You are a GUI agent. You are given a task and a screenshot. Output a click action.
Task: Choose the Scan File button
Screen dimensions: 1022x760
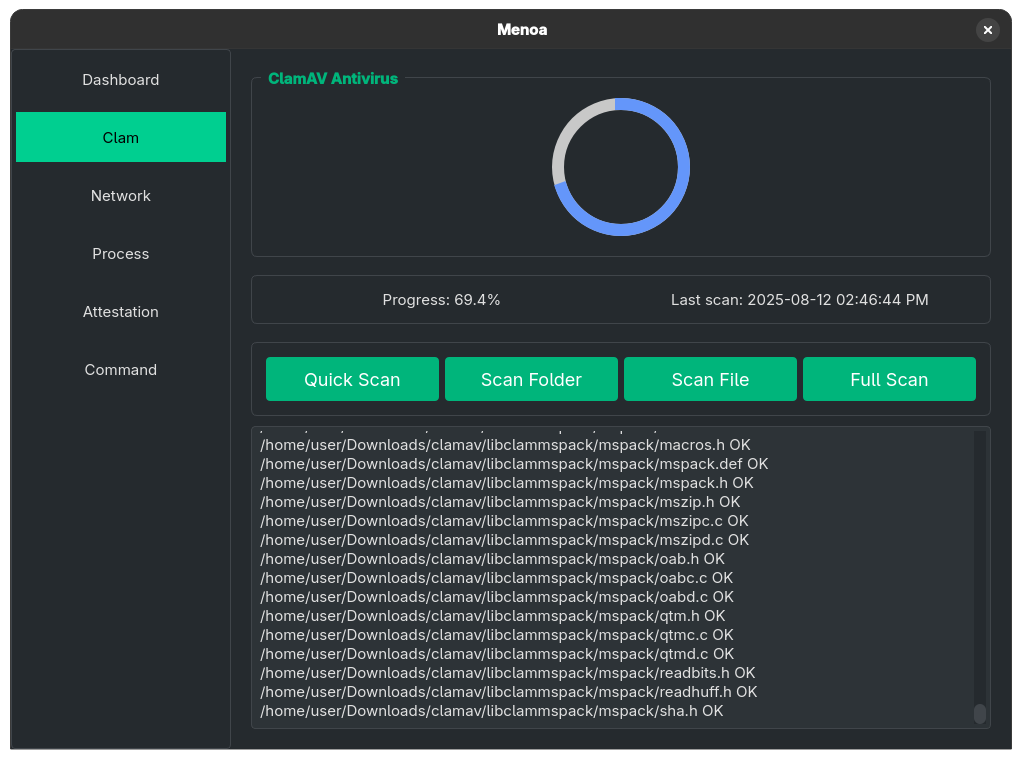[710, 379]
